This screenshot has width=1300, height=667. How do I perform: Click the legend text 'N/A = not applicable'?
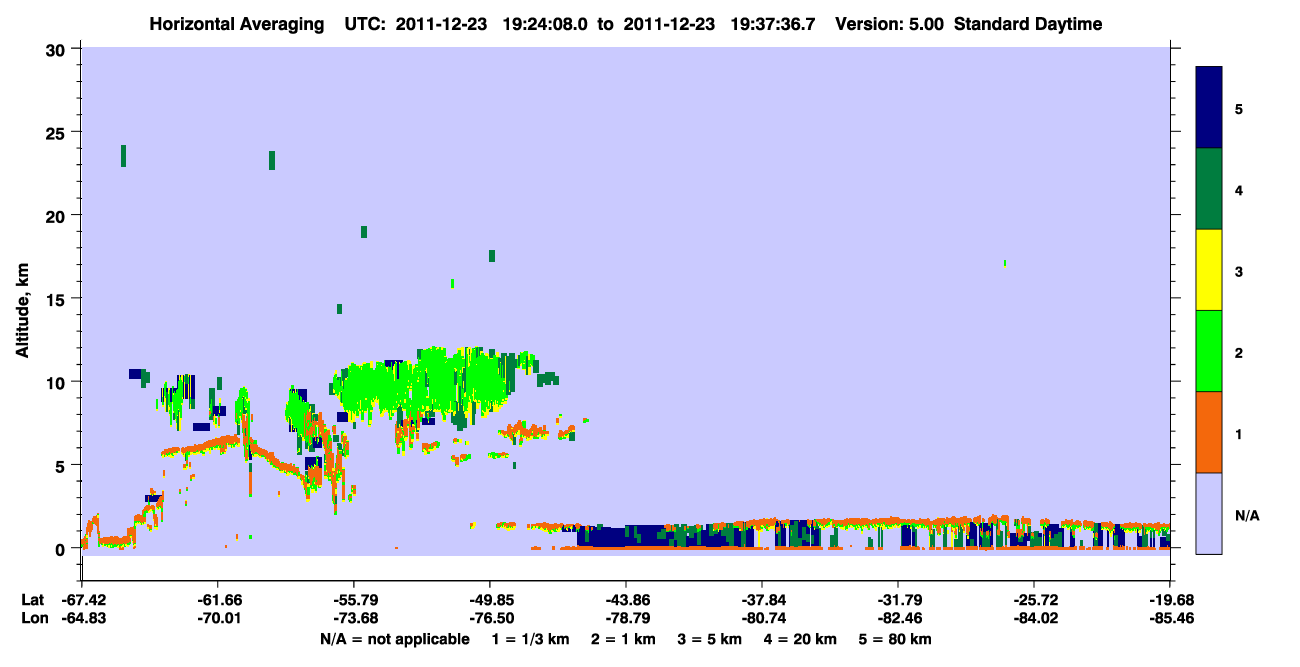coord(394,639)
